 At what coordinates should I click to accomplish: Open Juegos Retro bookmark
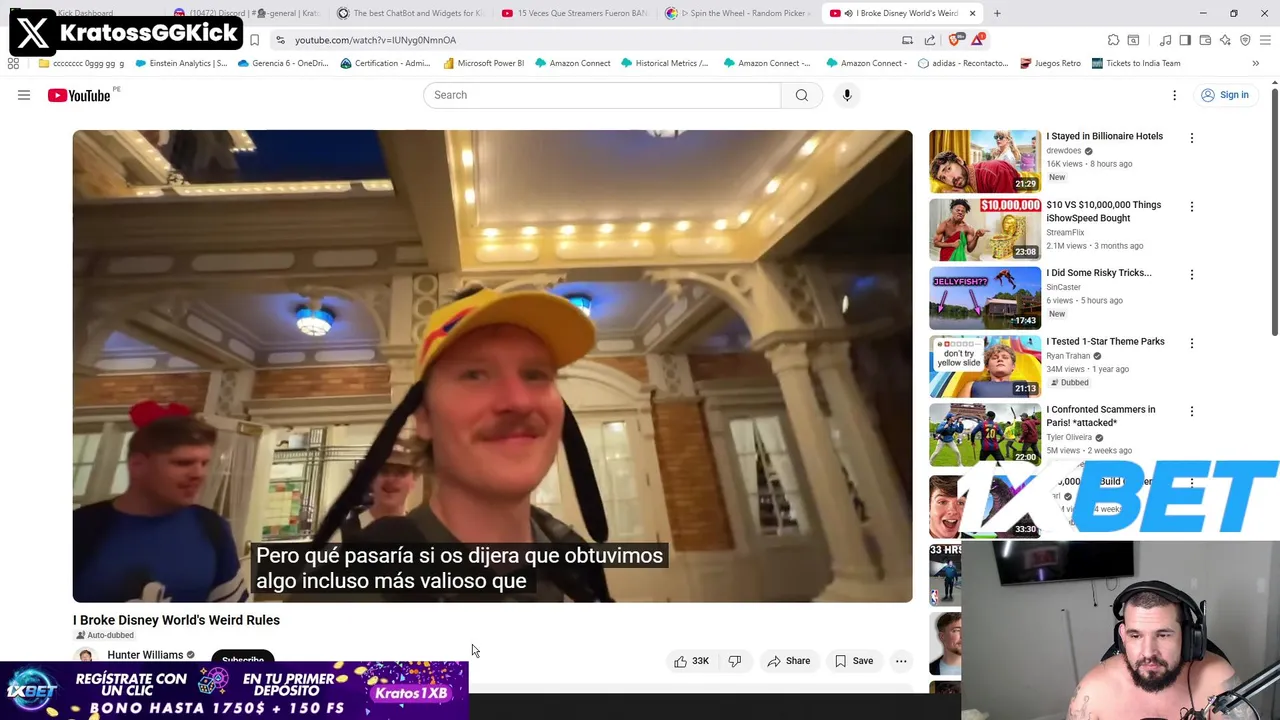point(1050,63)
